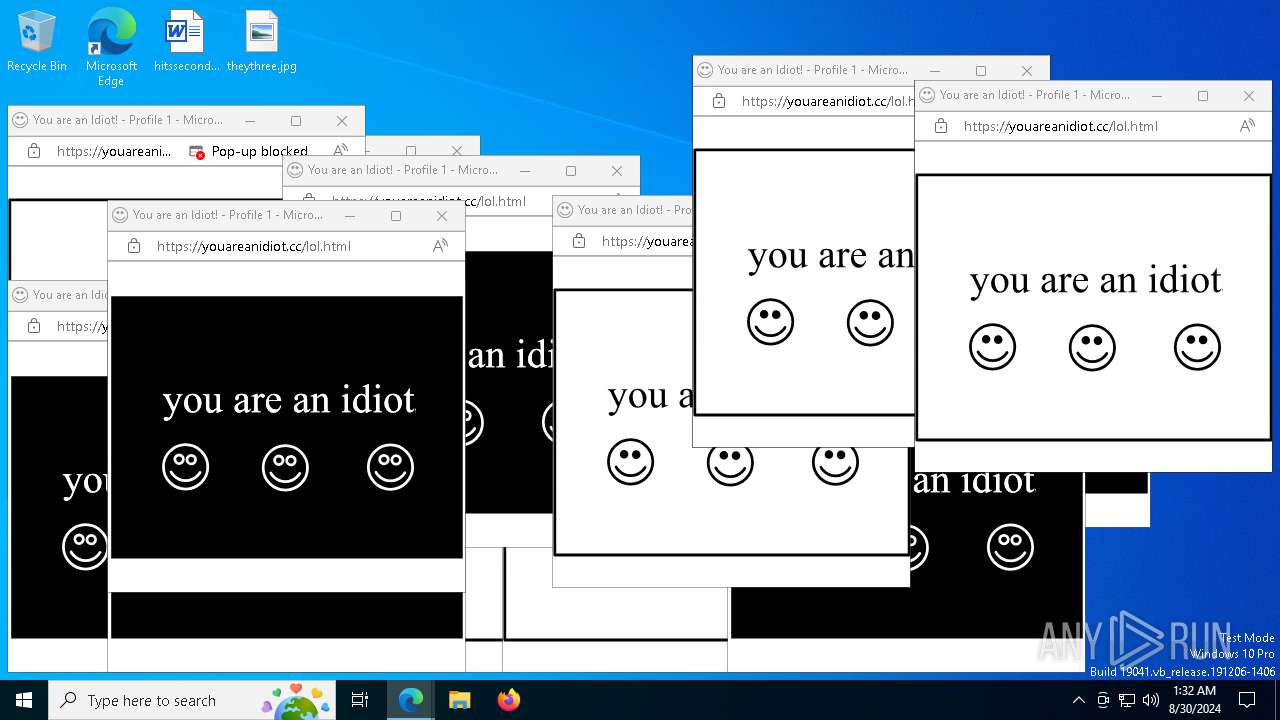
Task: Click the URL field in the top-center white window
Action: pyautogui.click(x=828, y=101)
